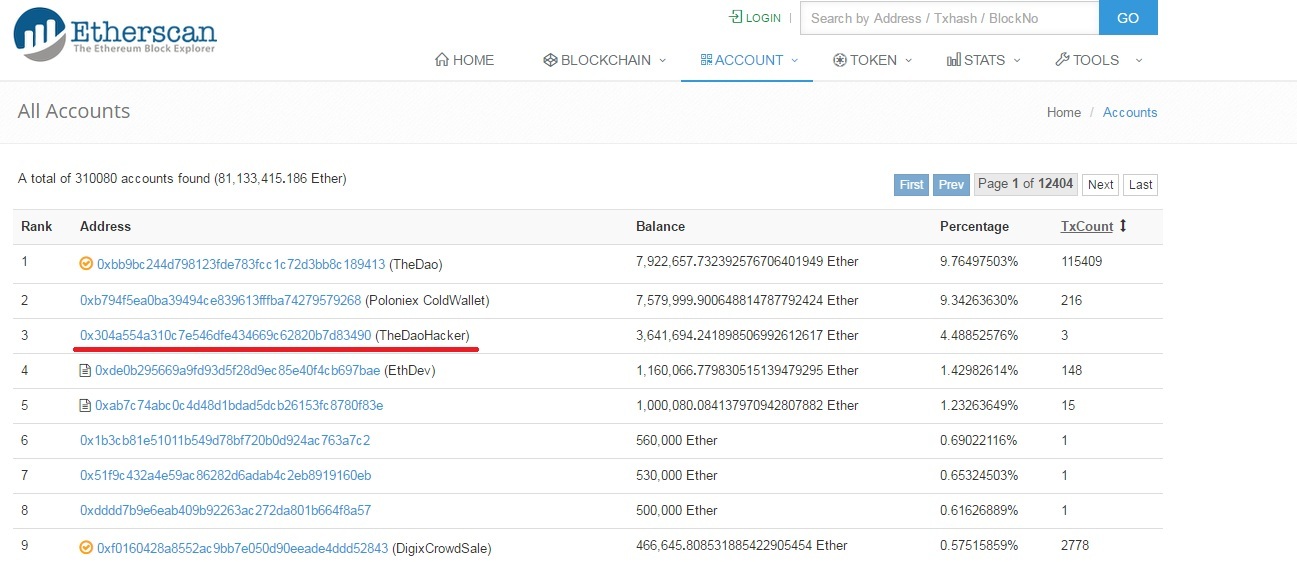Focus the Search by Address field
This screenshot has height=562, width=1297.
(949, 18)
